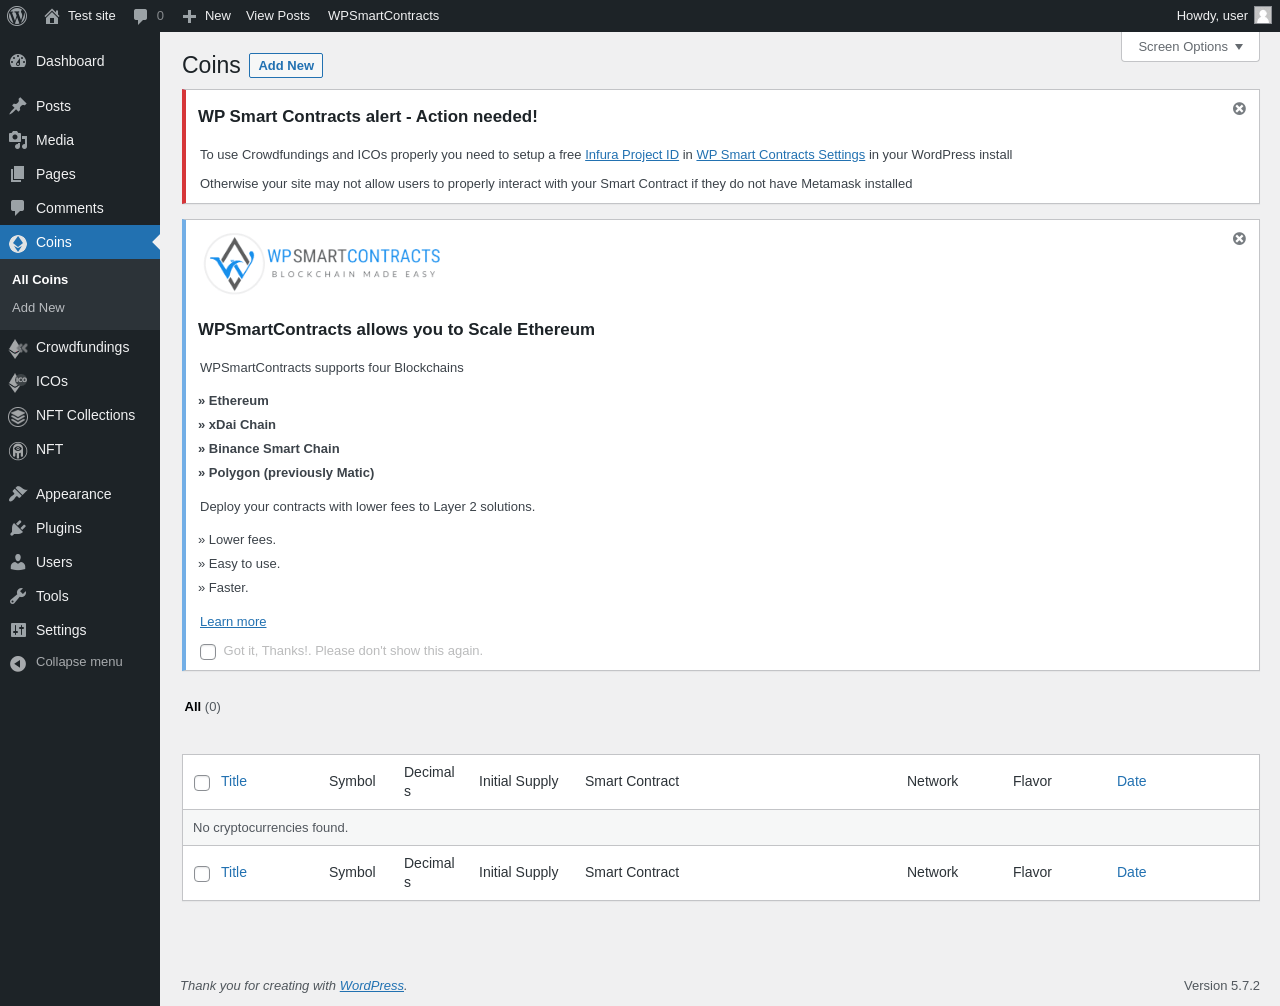Click the Flavor header column label
1280x1006 pixels.
pyautogui.click(x=1032, y=781)
